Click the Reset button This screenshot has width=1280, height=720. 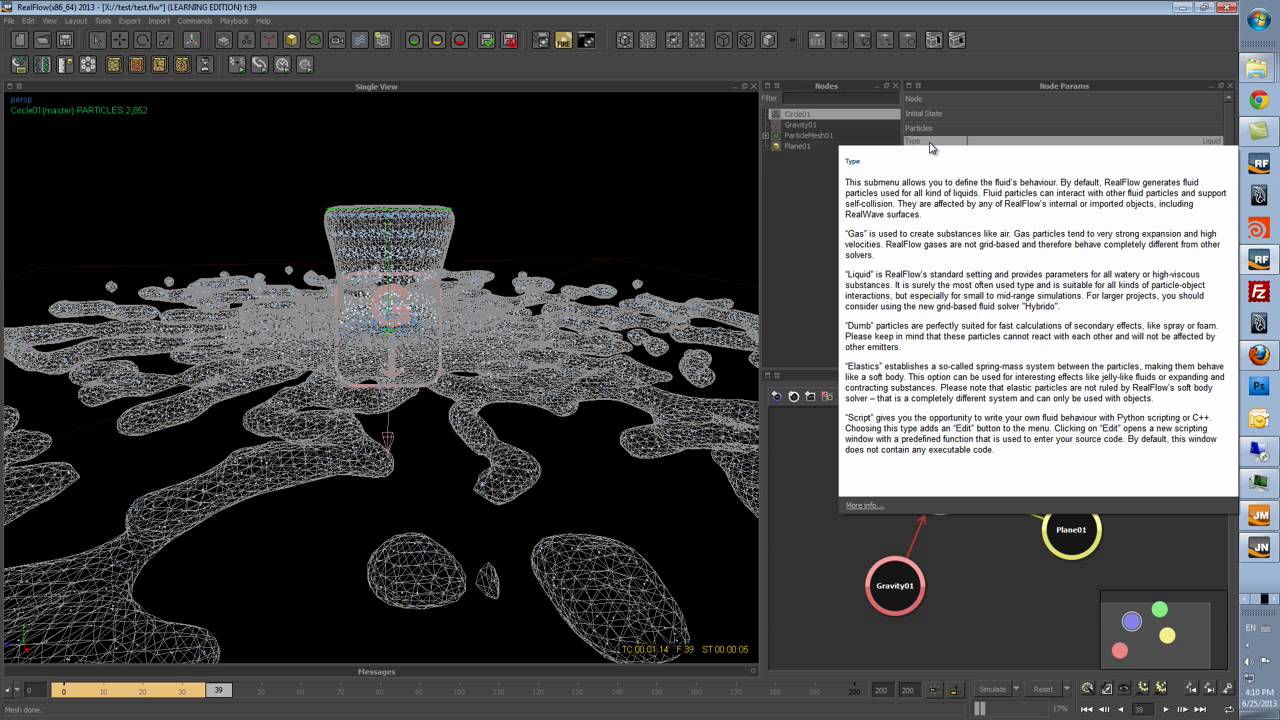1043,689
